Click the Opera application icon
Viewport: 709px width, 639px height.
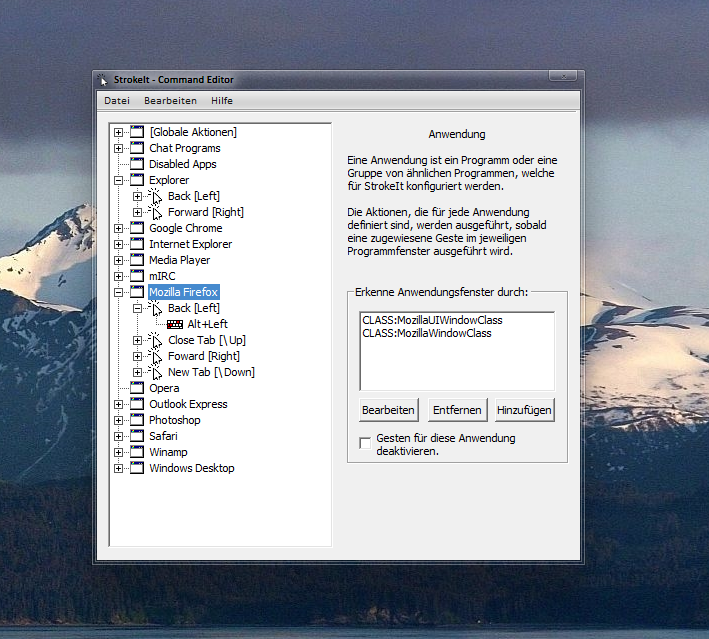point(137,388)
